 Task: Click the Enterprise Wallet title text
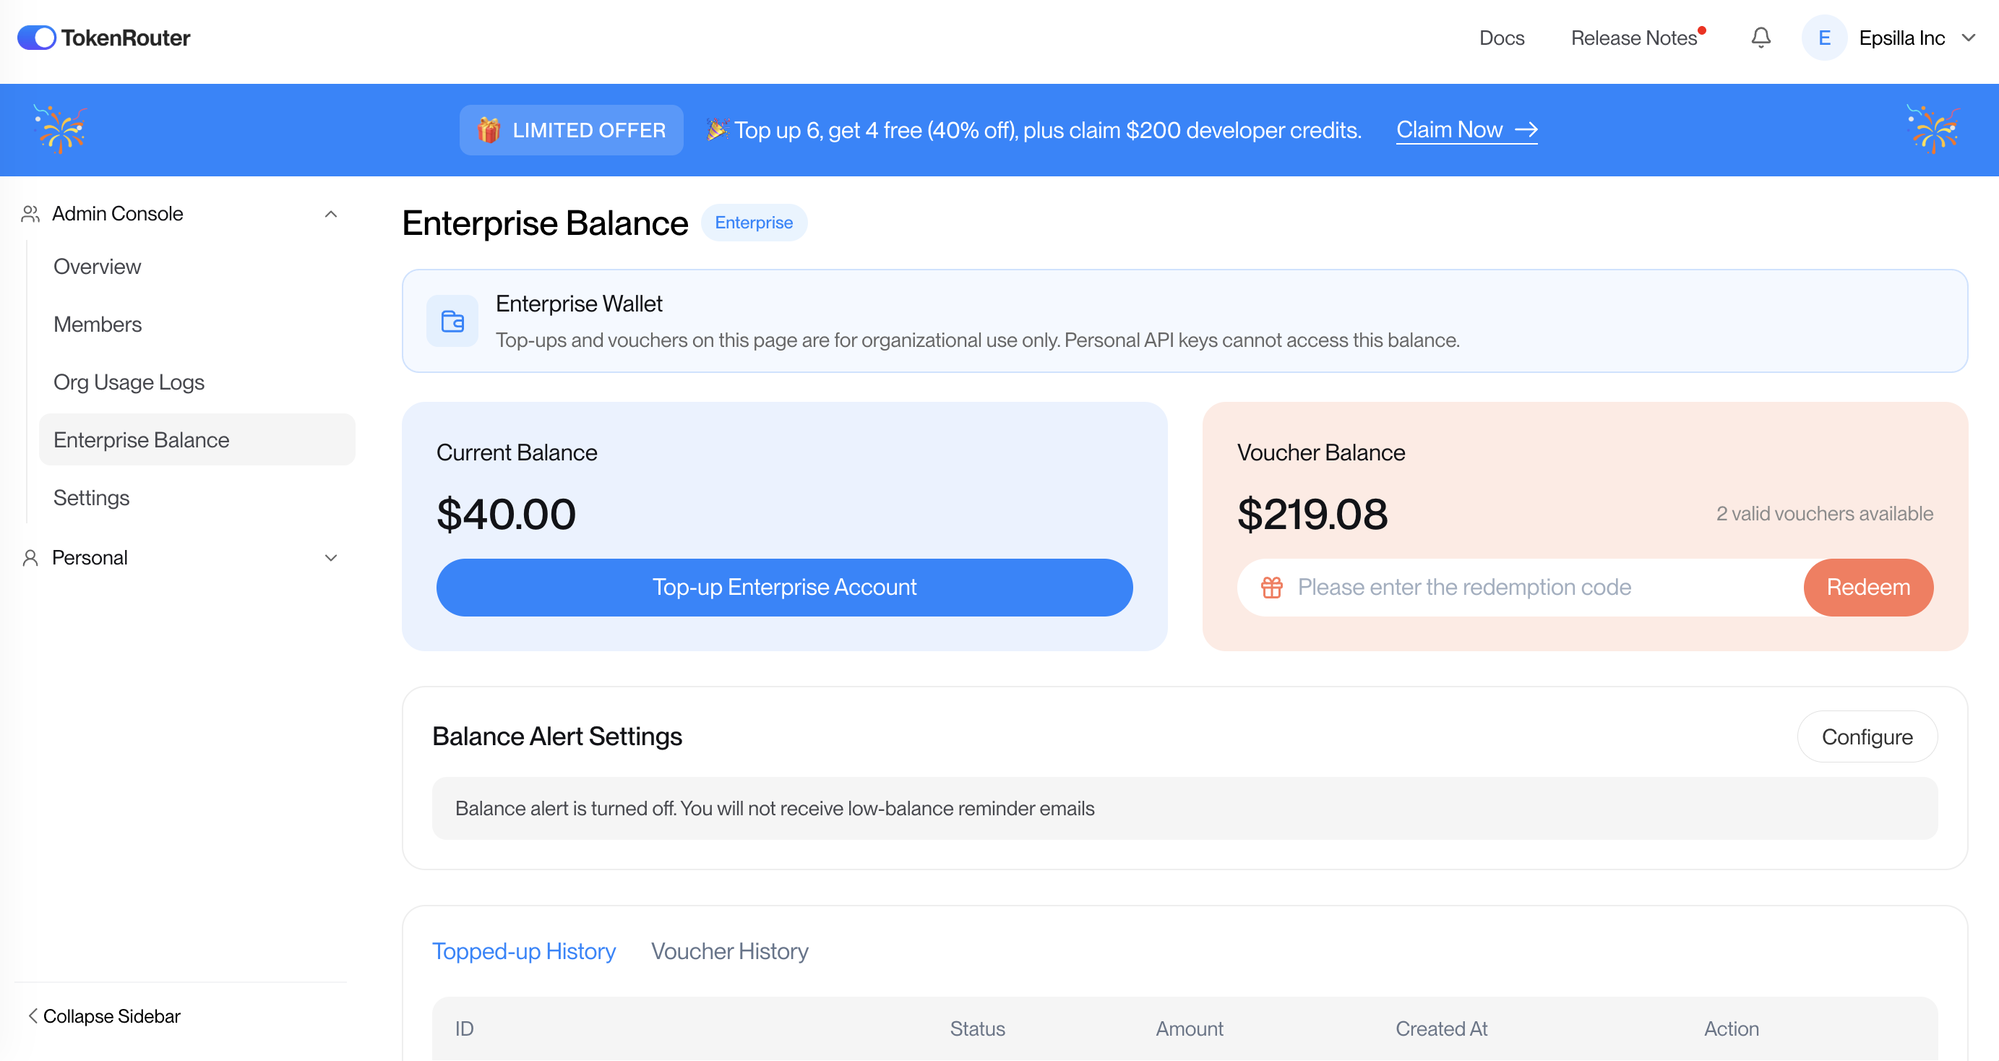(x=579, y=304)
